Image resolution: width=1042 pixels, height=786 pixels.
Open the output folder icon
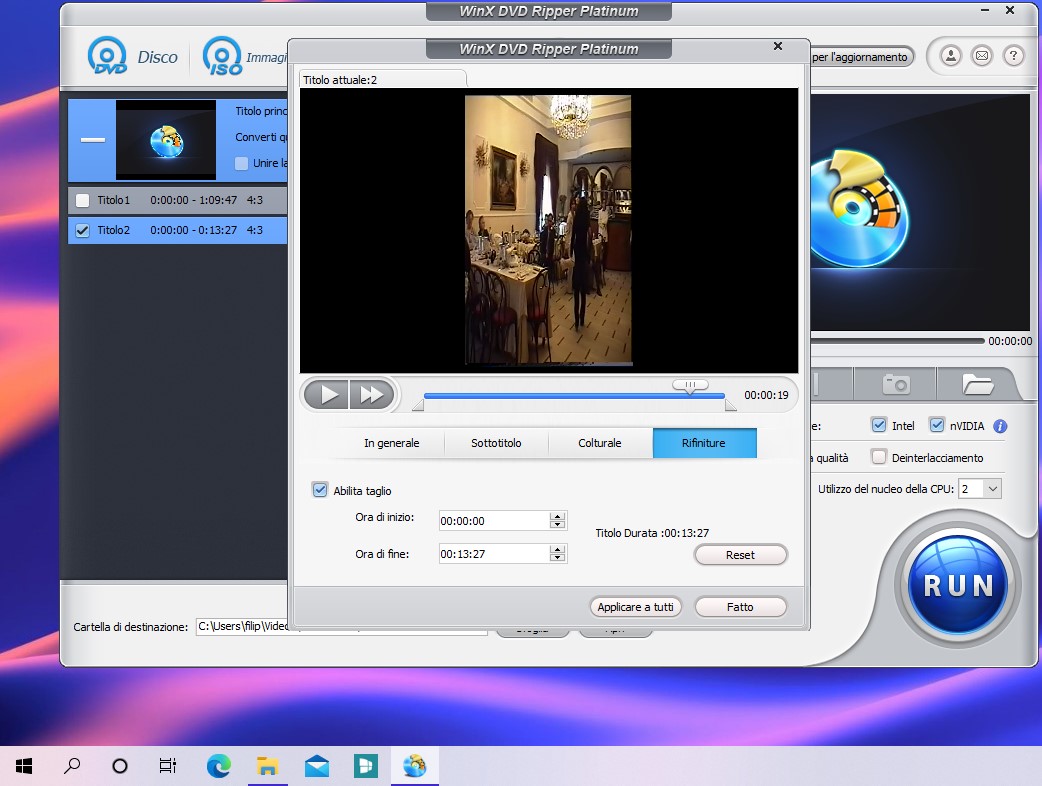[978, 384]
